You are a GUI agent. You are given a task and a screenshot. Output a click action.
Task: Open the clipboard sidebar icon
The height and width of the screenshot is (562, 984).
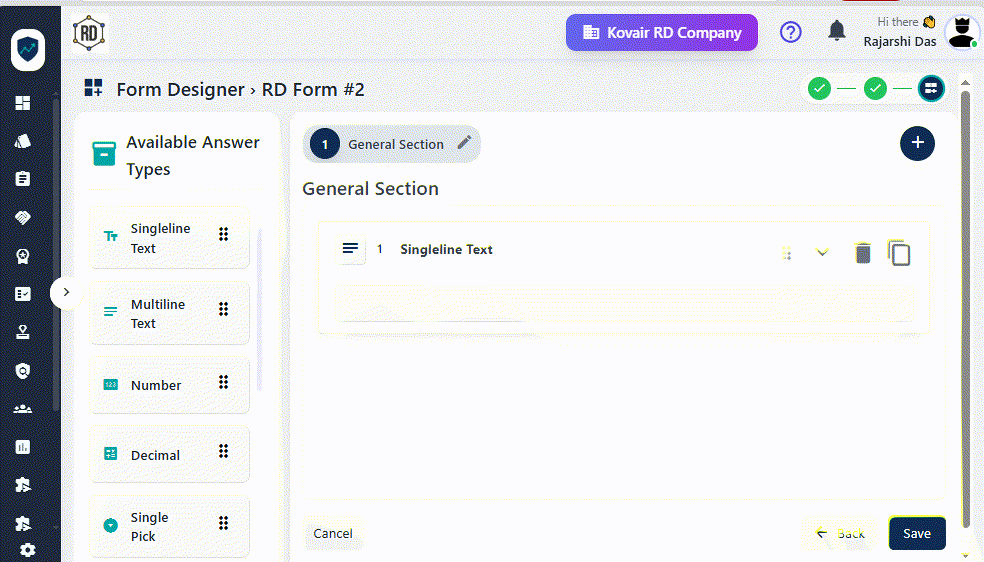pos(23,179)
